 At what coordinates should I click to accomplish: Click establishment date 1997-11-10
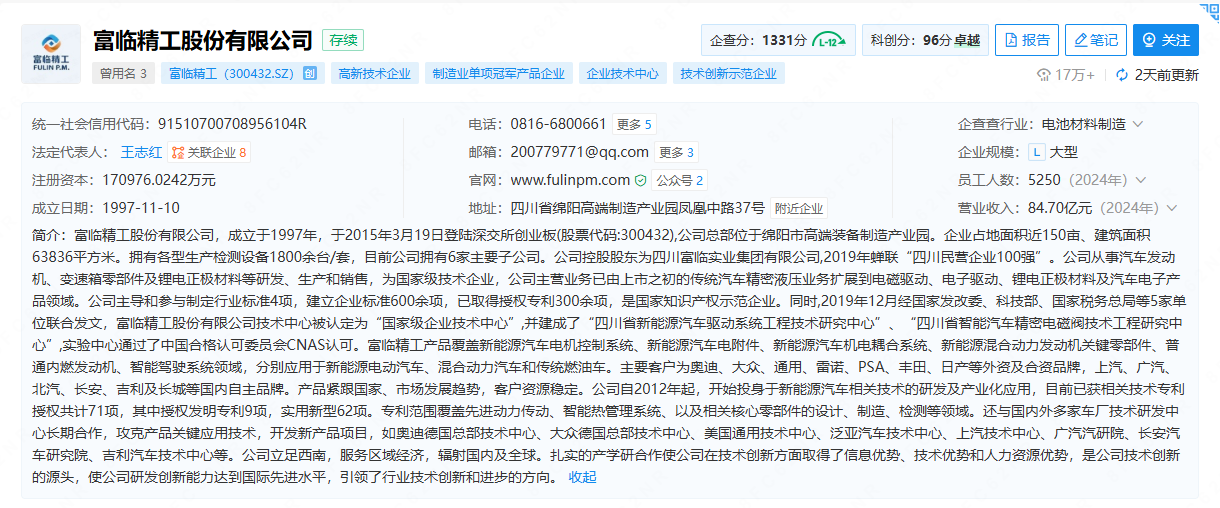(x=141, y=208)
